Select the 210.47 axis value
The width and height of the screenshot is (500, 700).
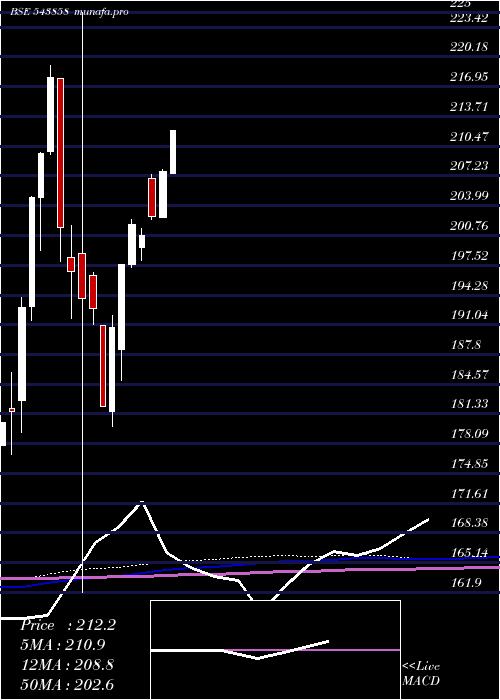pyautogui.click(x=469, y=136)
